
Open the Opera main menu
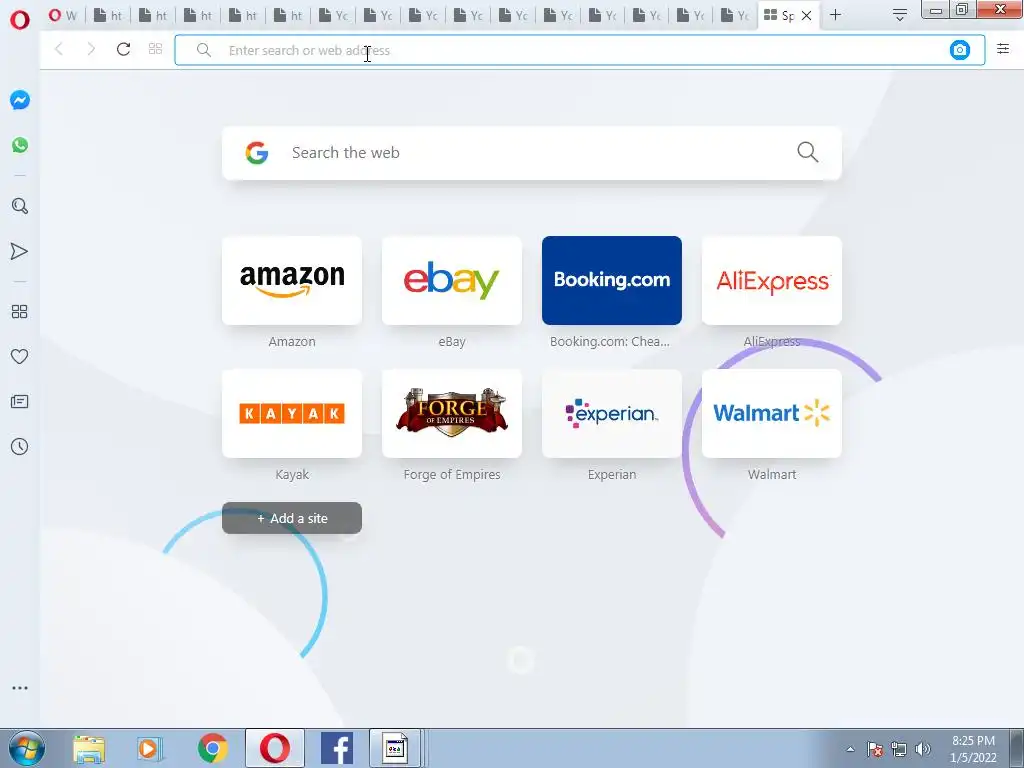[20, 20]
